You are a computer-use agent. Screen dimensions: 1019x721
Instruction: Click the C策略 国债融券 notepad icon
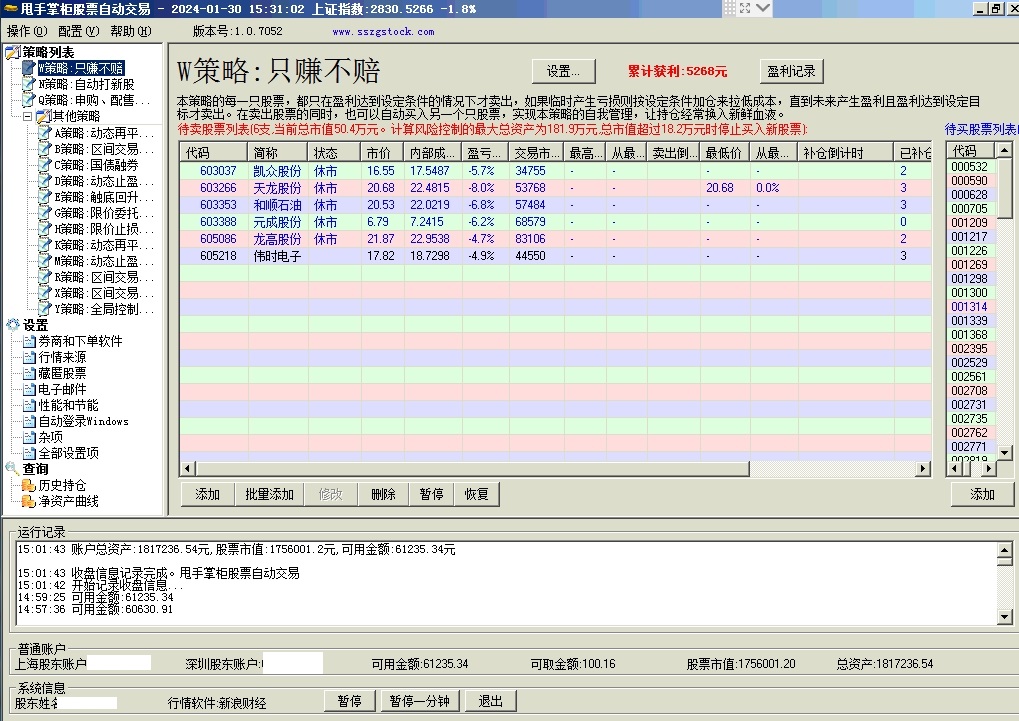[x=45, y=165]
